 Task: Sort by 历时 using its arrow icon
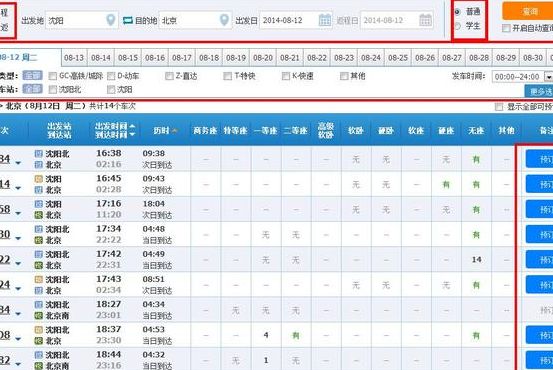(x=174, y=131)
